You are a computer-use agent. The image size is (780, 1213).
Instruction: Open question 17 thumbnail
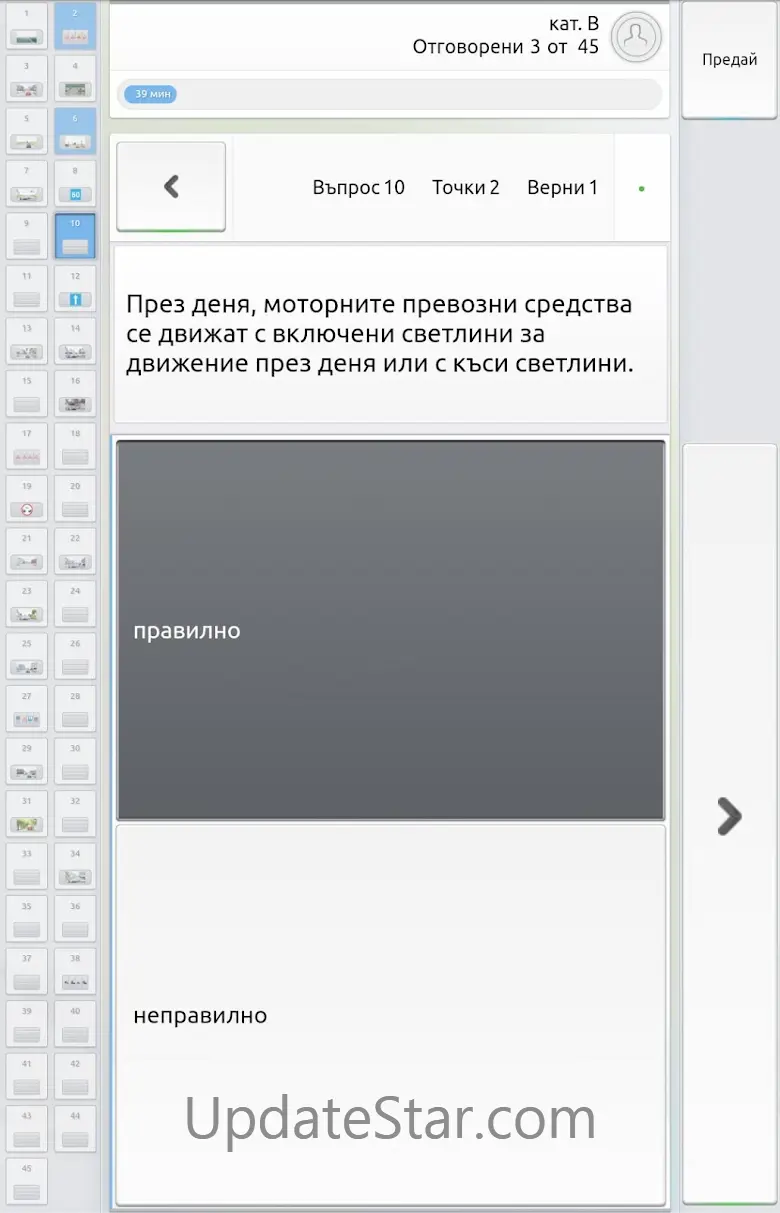pos(27,446)
